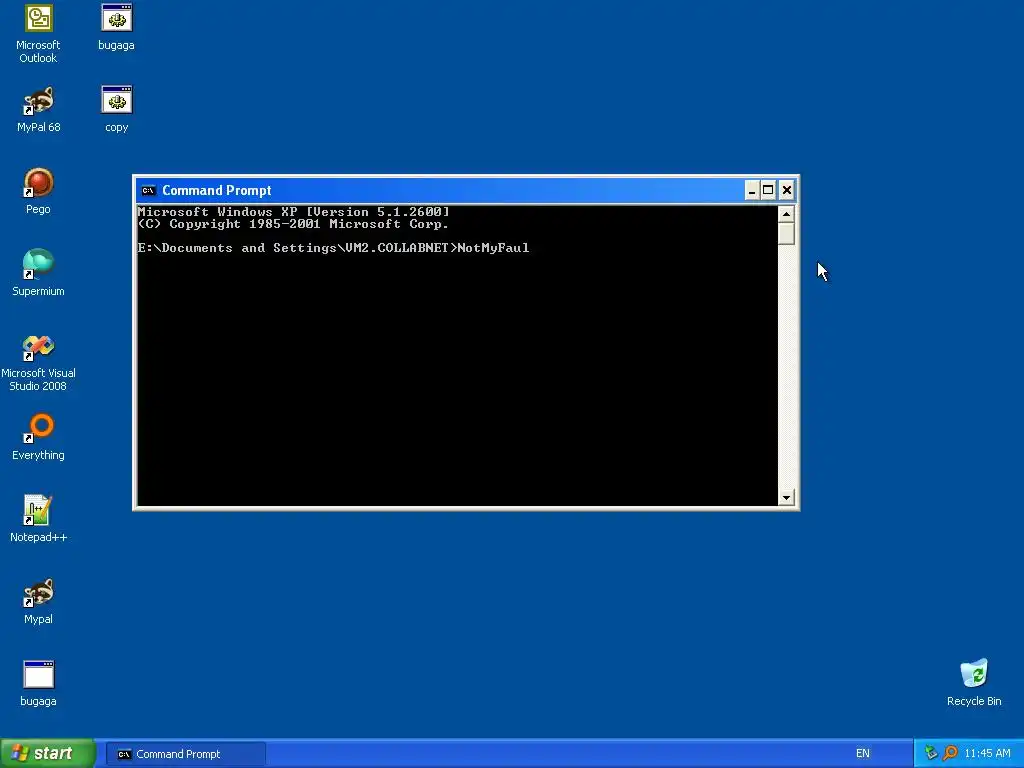Select the MyPal 68 desktop shortcut
1024x768 pixels.
(38, 109)
